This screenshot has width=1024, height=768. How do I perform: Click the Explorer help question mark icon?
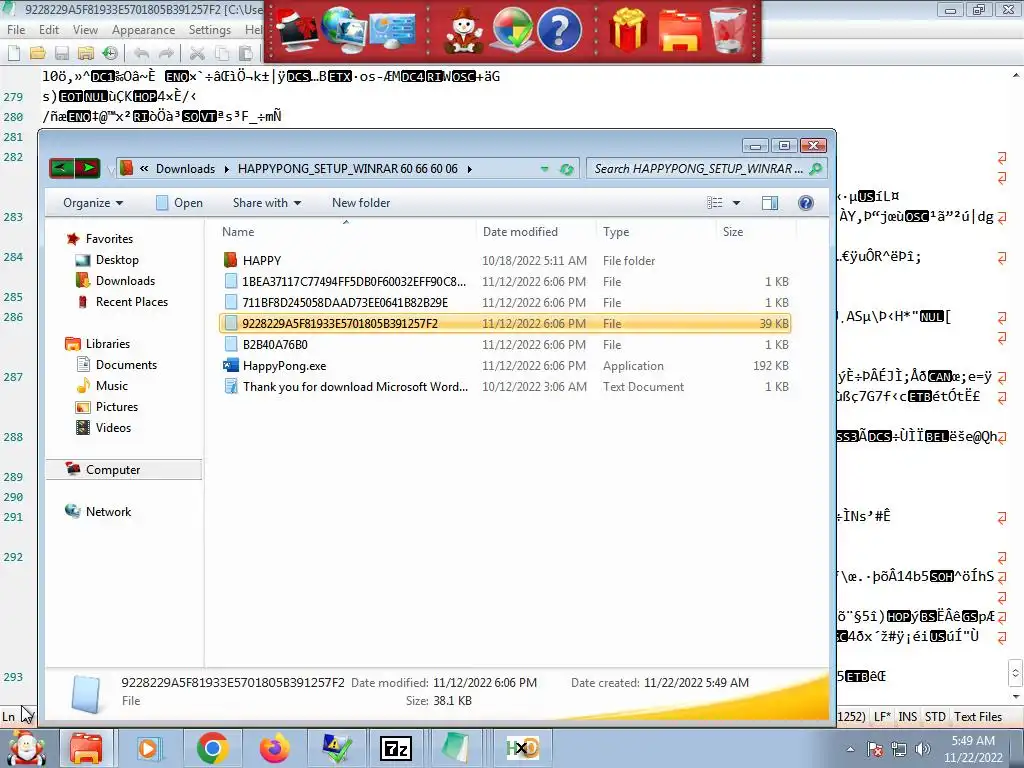tap(806, 203)
